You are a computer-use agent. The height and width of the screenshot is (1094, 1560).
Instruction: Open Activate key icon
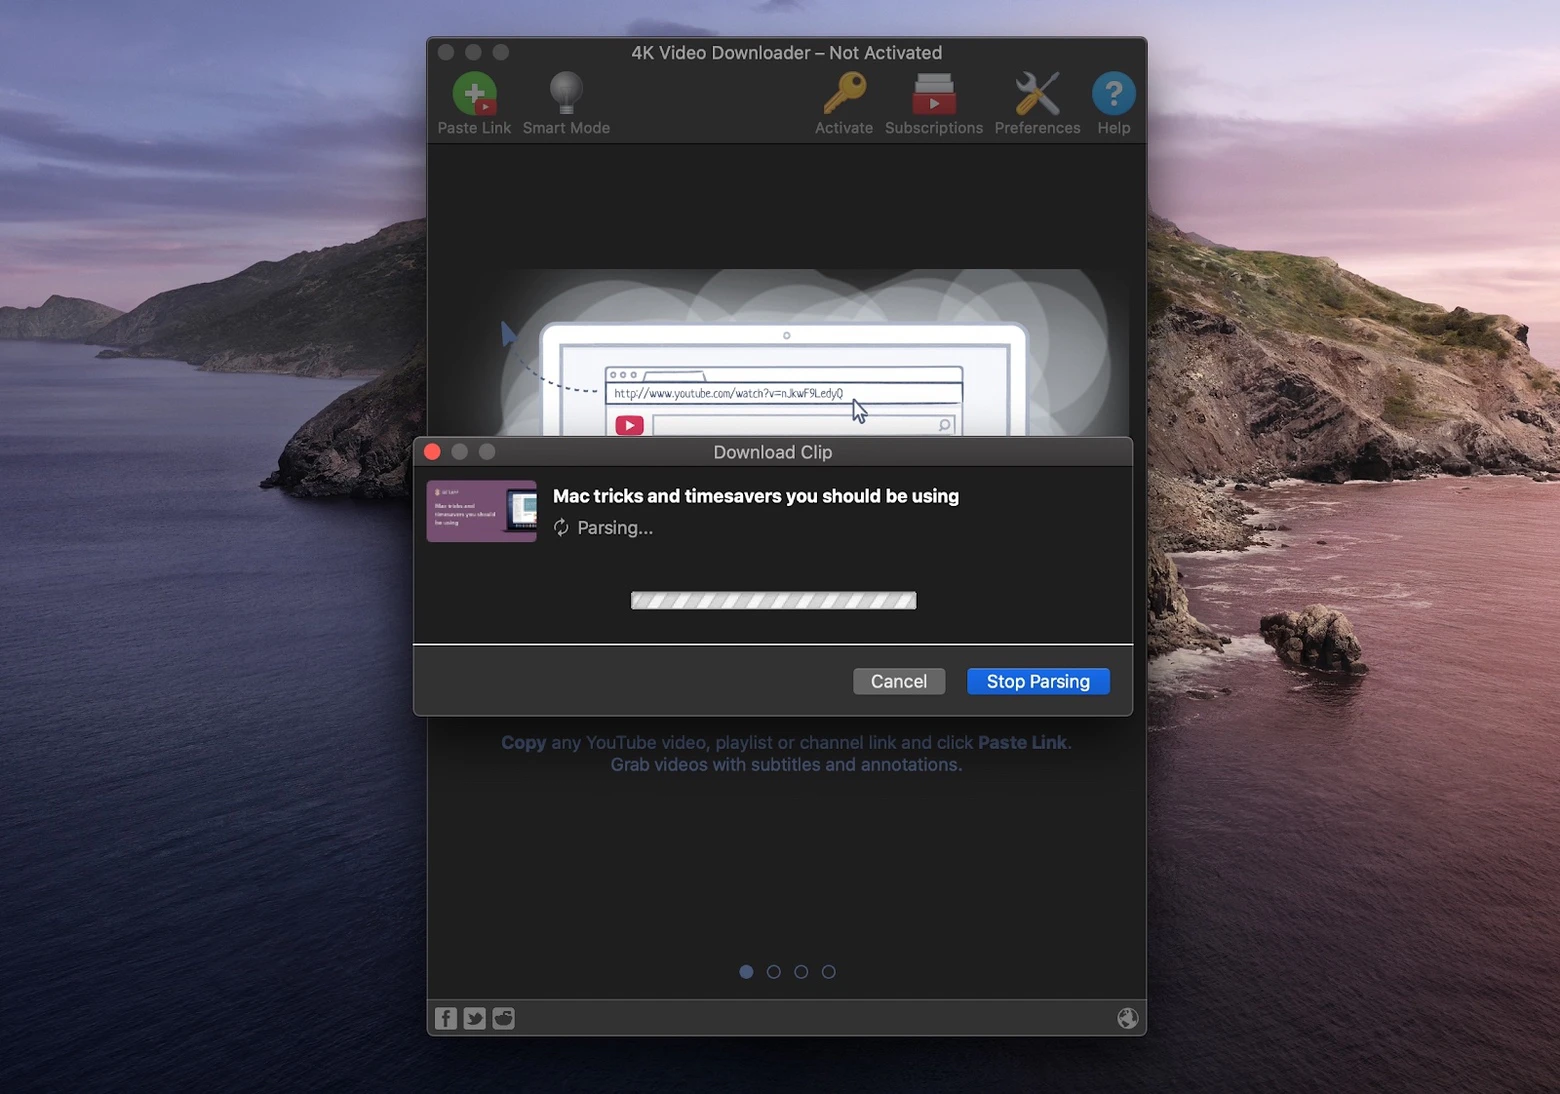tap(844, 93)
